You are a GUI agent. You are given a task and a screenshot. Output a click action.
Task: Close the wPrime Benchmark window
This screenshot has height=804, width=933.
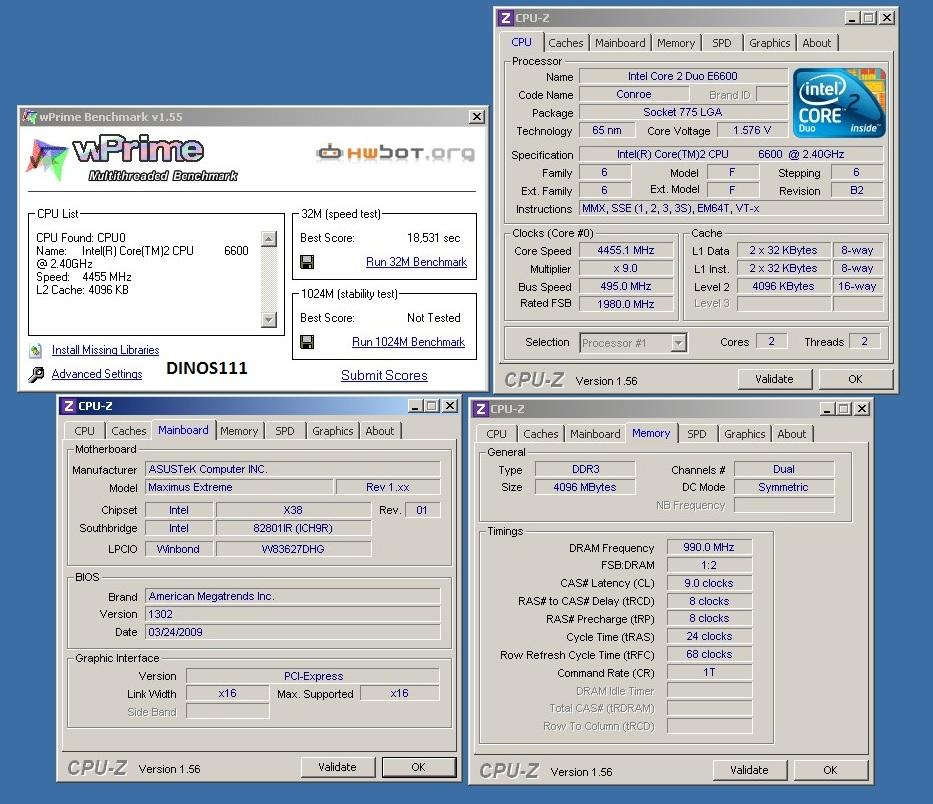click(477, 117)
